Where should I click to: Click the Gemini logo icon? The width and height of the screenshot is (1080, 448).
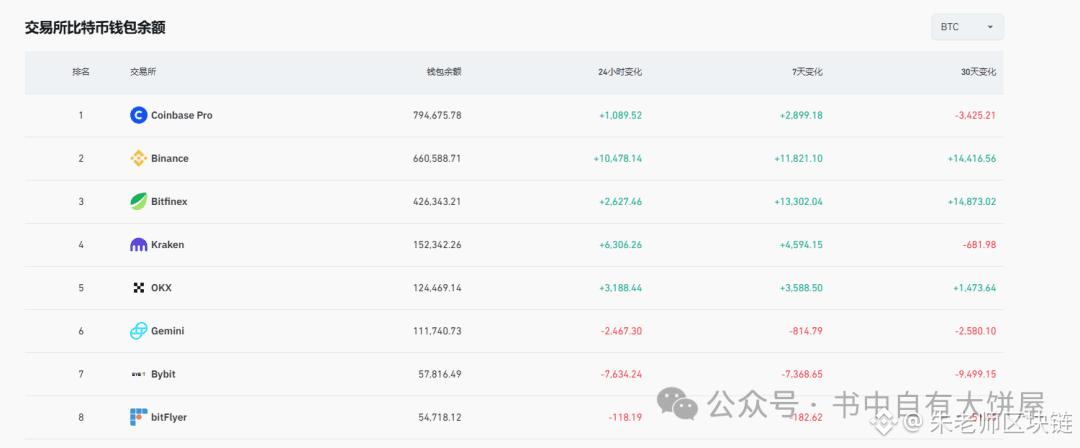(x=139, y=330)
